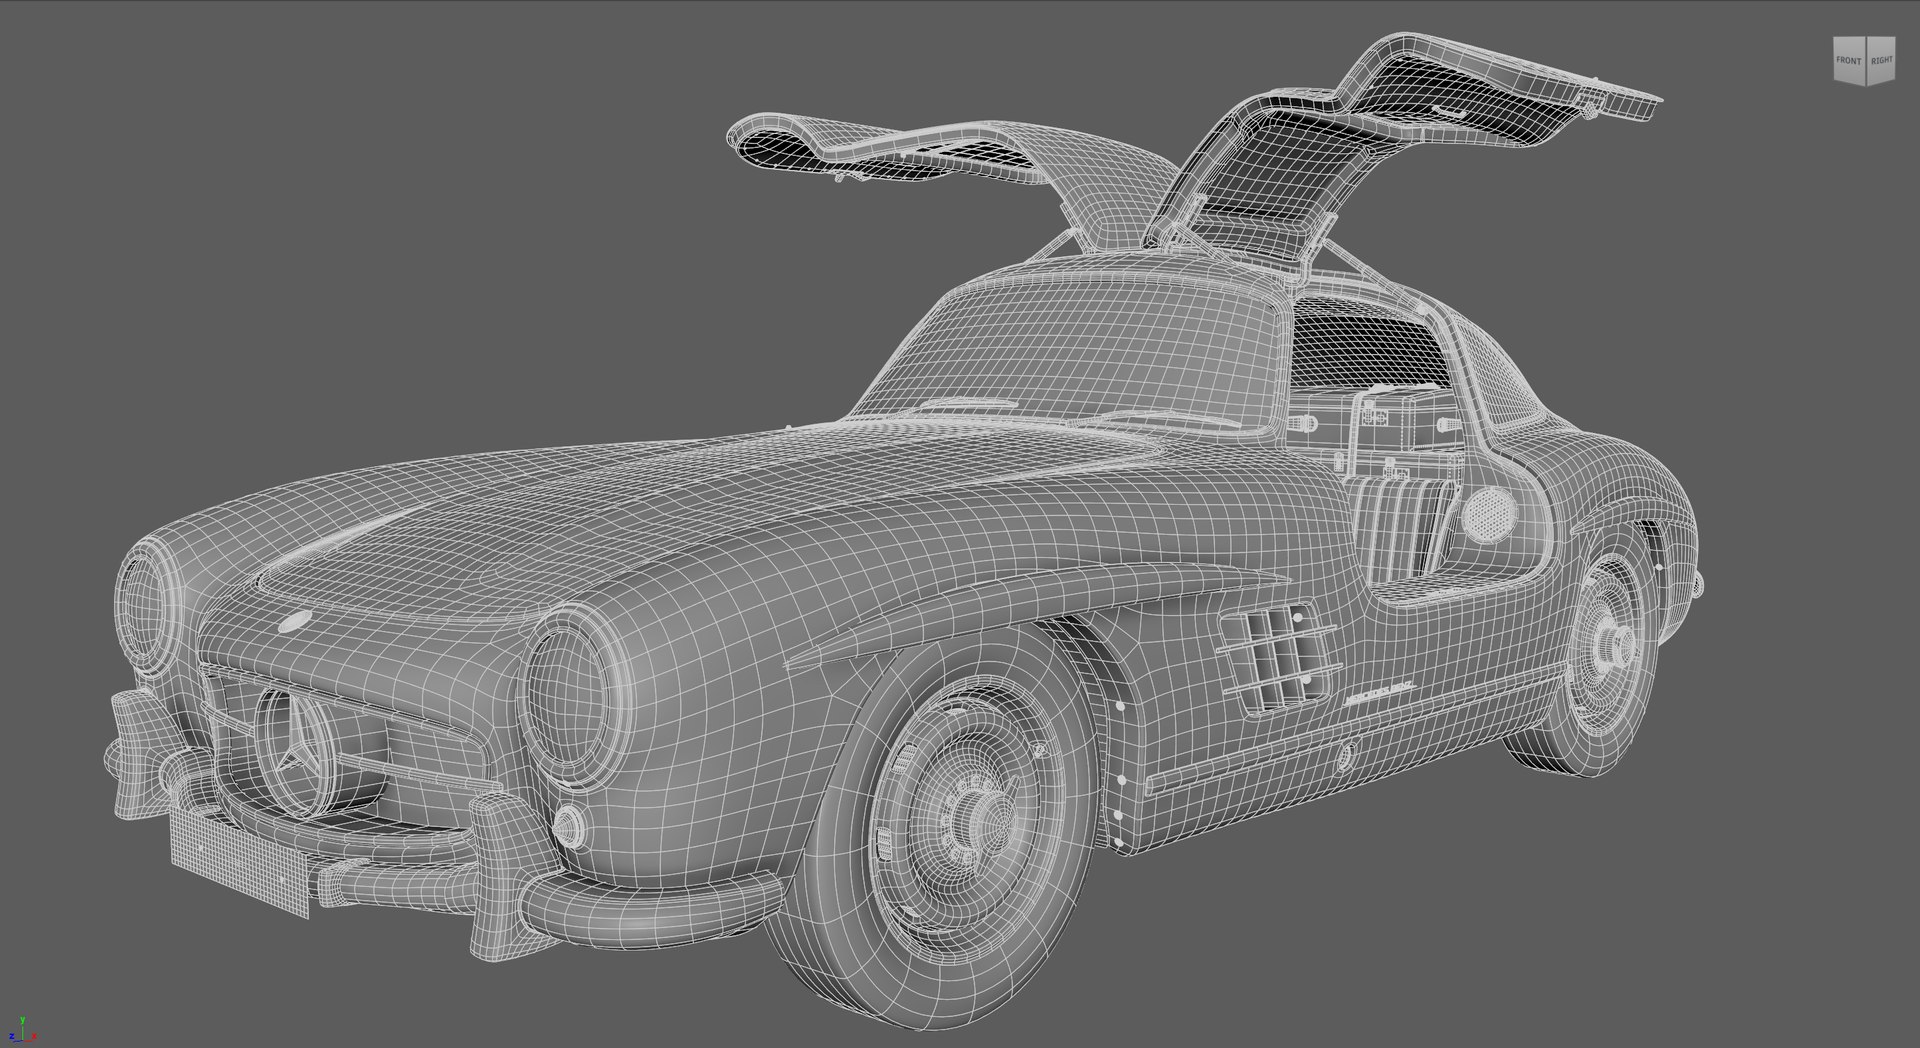Select the small round fog lamp below headlight

point(568,825)
